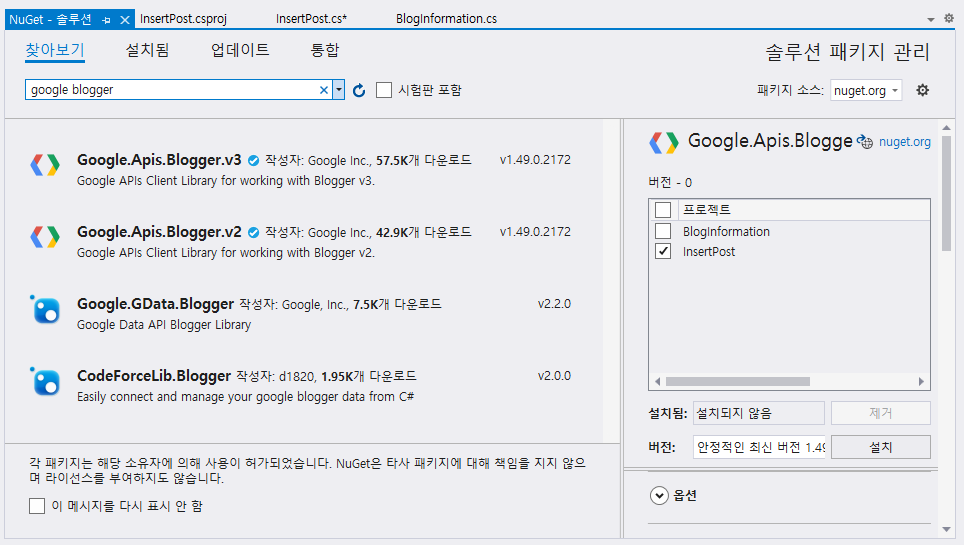The image size is (964, 545).
Task: Open the nuget.org link
Action: point(904,141)
